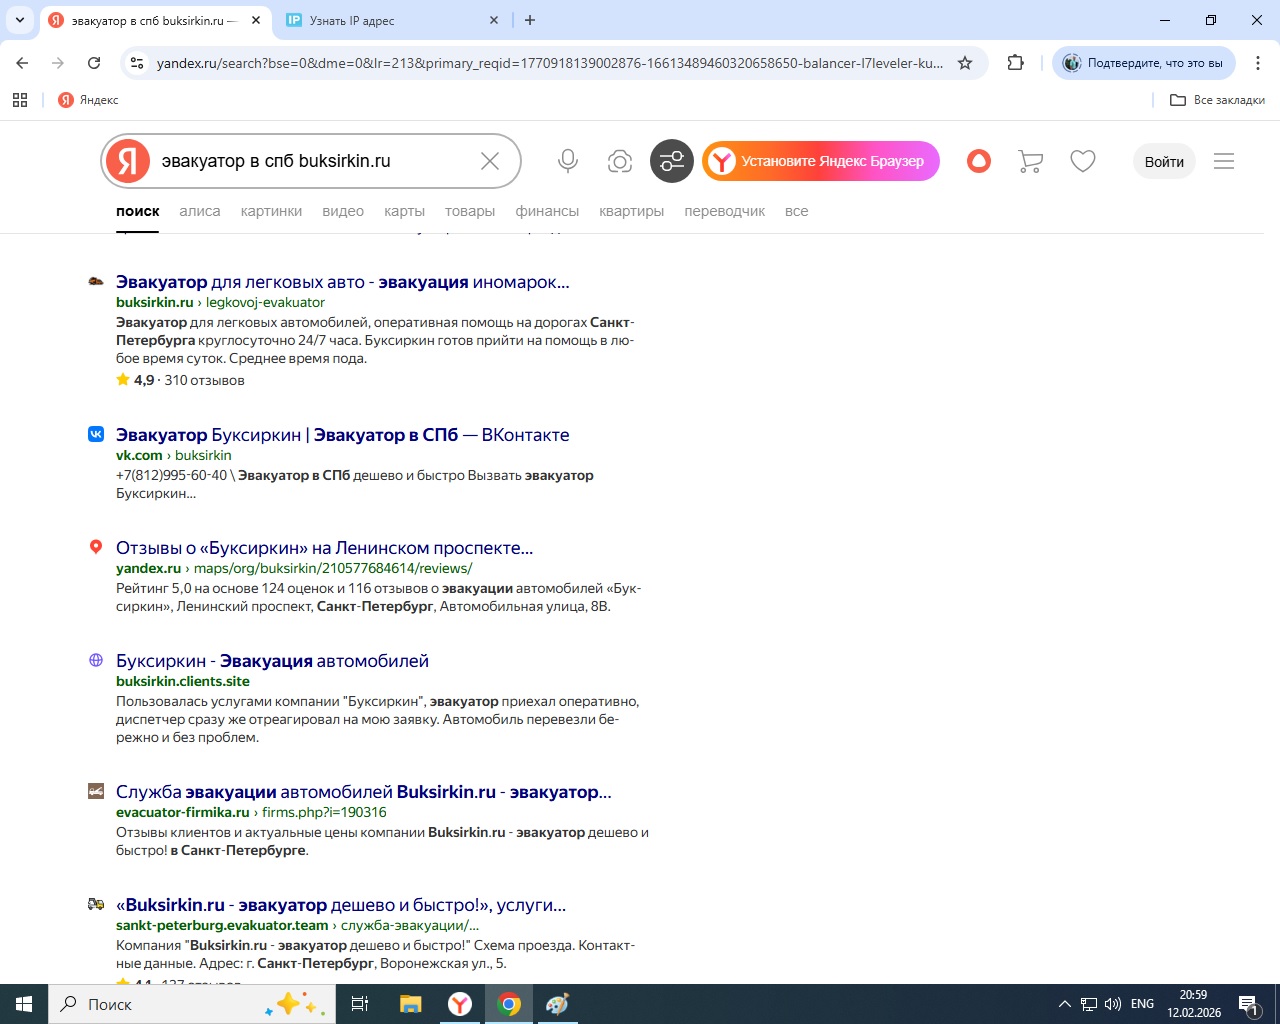Image resolution: width=1280 pixels, height=1024 pixels.
Task: Click the '310 отзывов' rating text
Action: [x=204, y=380]
